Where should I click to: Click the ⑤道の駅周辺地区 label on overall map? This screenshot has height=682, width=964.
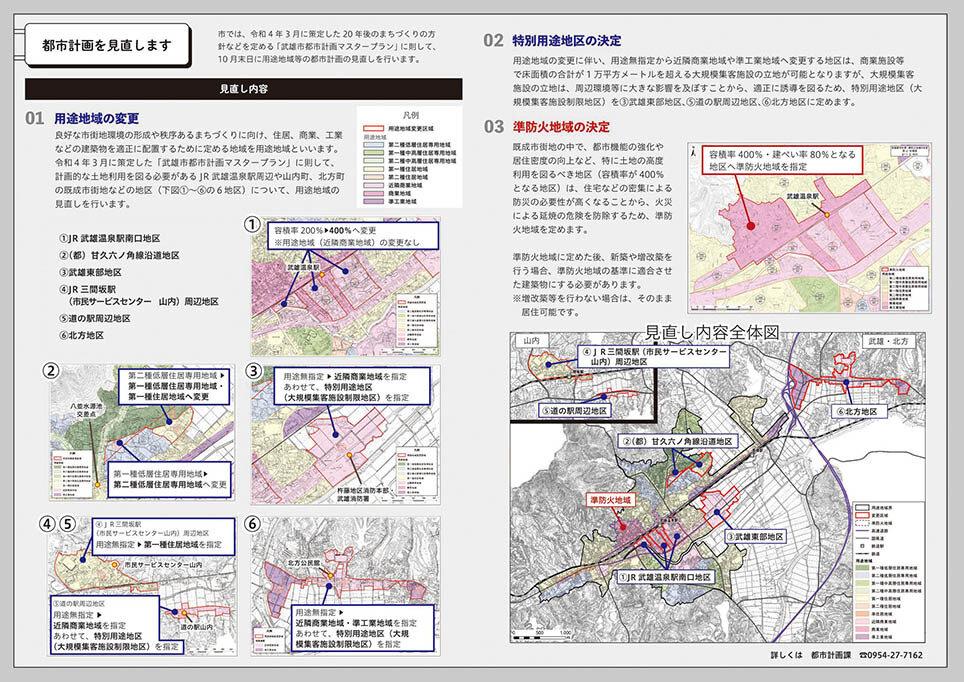[x=575, y=411]
